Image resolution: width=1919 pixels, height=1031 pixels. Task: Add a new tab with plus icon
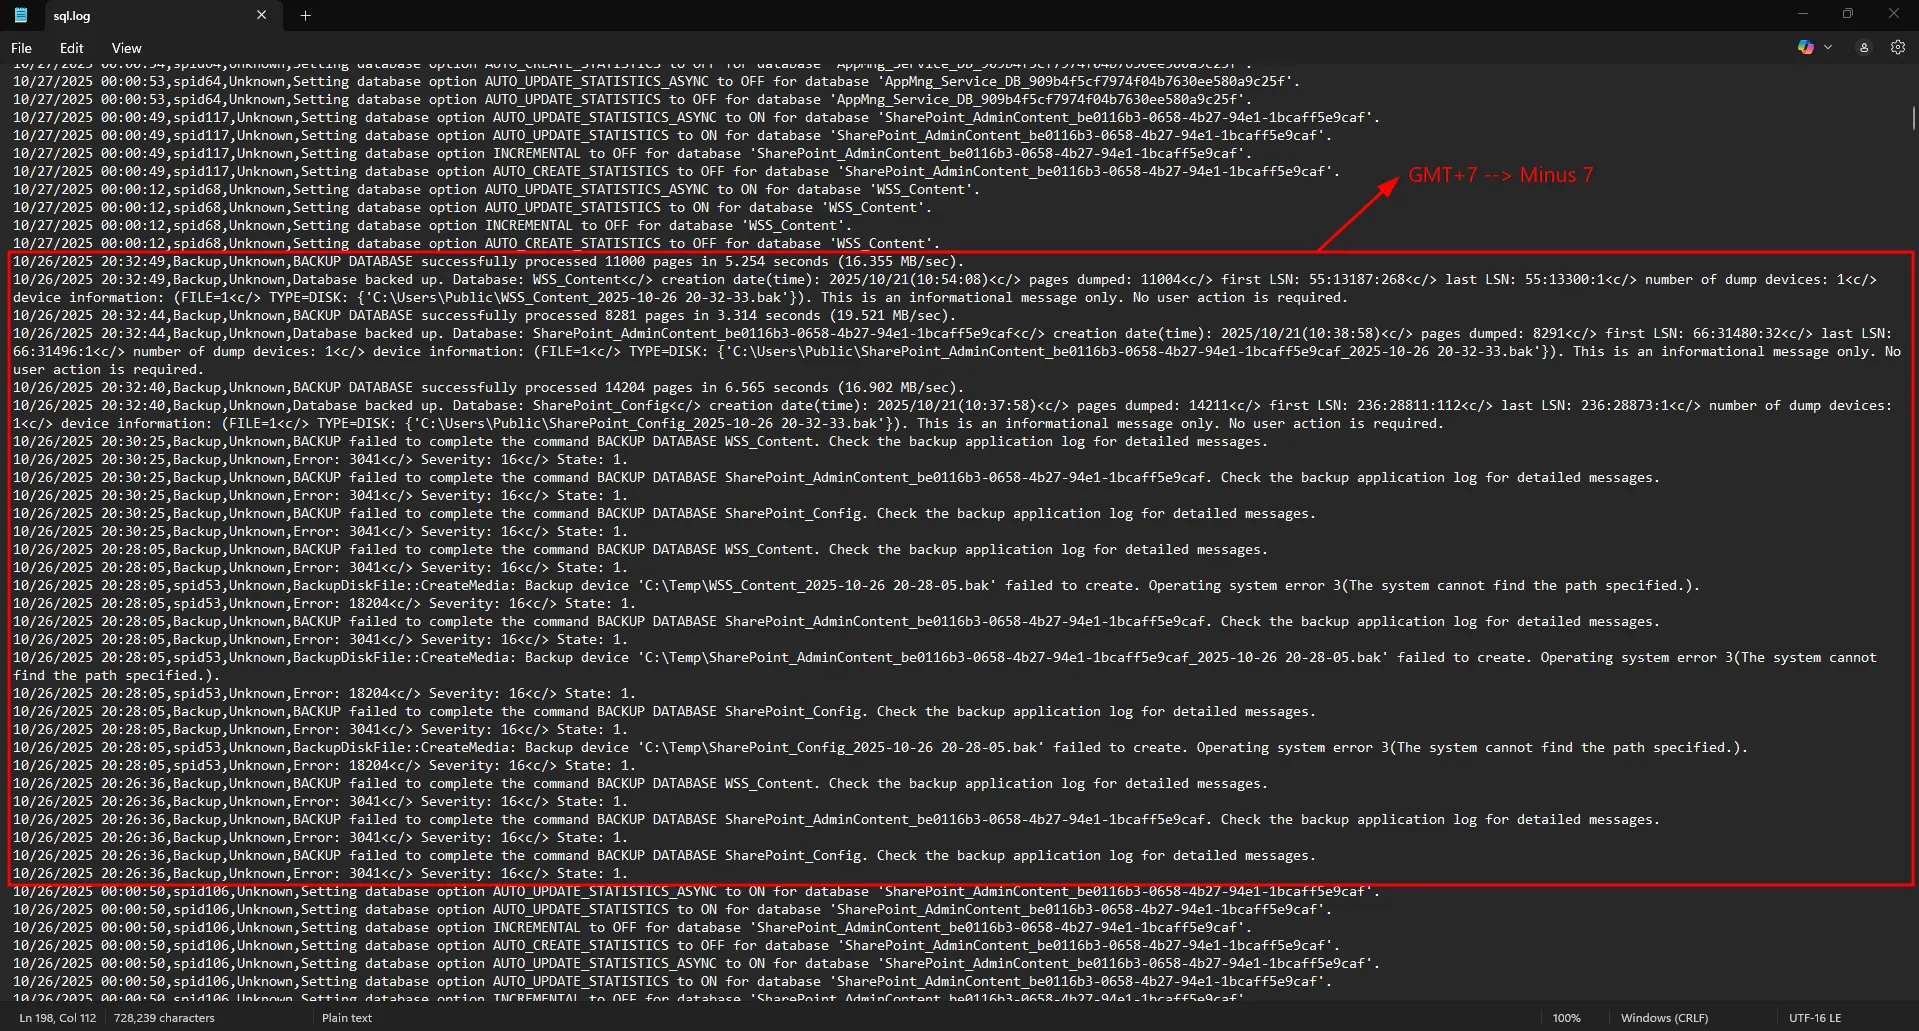click(306, 15)
